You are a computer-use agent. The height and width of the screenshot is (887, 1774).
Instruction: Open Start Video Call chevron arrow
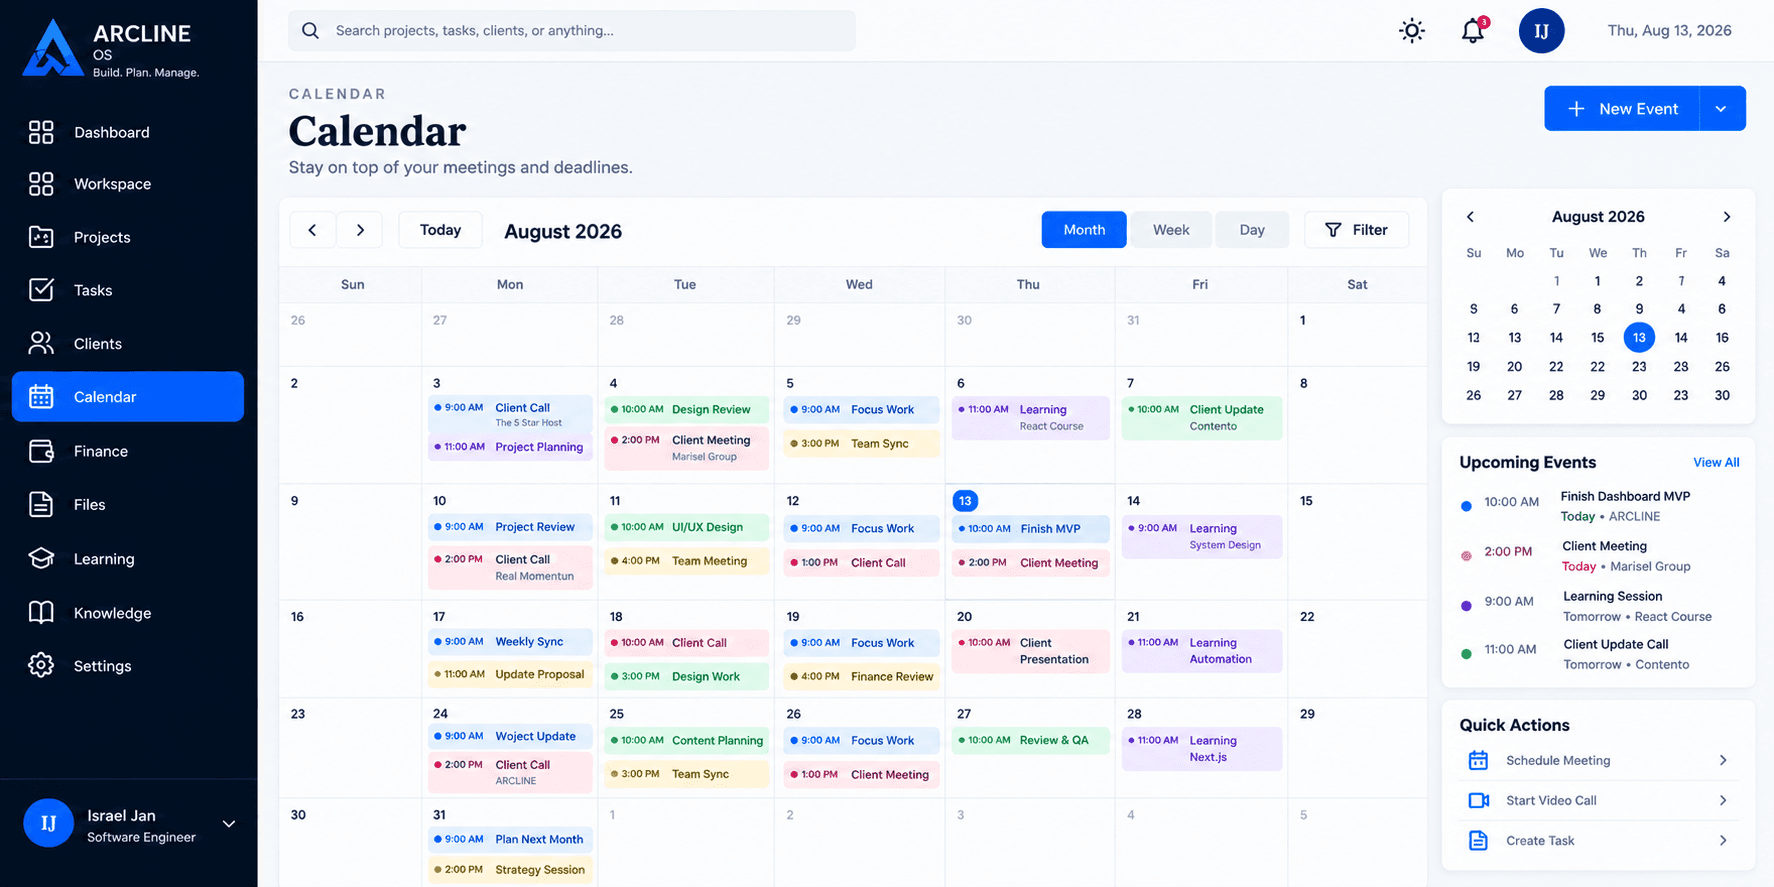pyautogui.click(x=1723, y=800)
